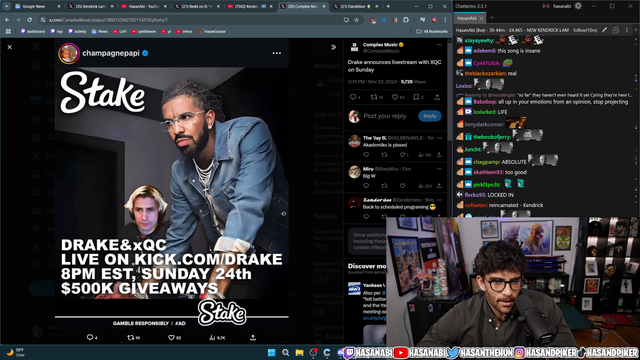Open the more menu on the 'Akademiks is pissed' reply
The image size is (640, 360).
[439, 138]
